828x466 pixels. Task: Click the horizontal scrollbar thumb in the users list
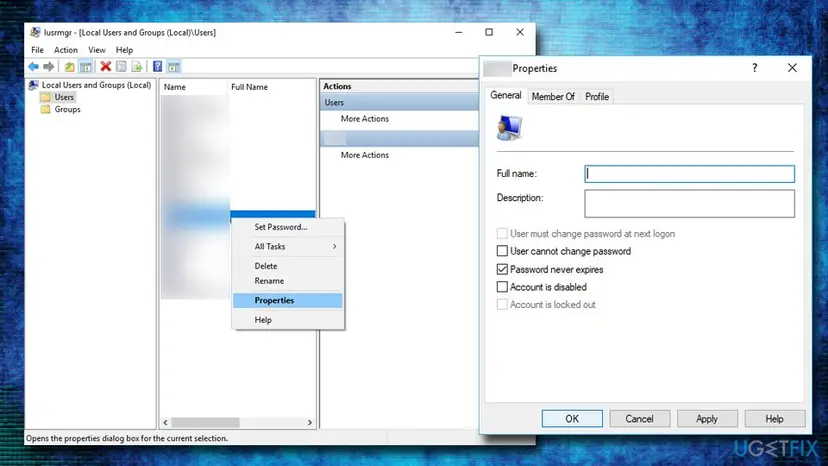tap(205, 423)
